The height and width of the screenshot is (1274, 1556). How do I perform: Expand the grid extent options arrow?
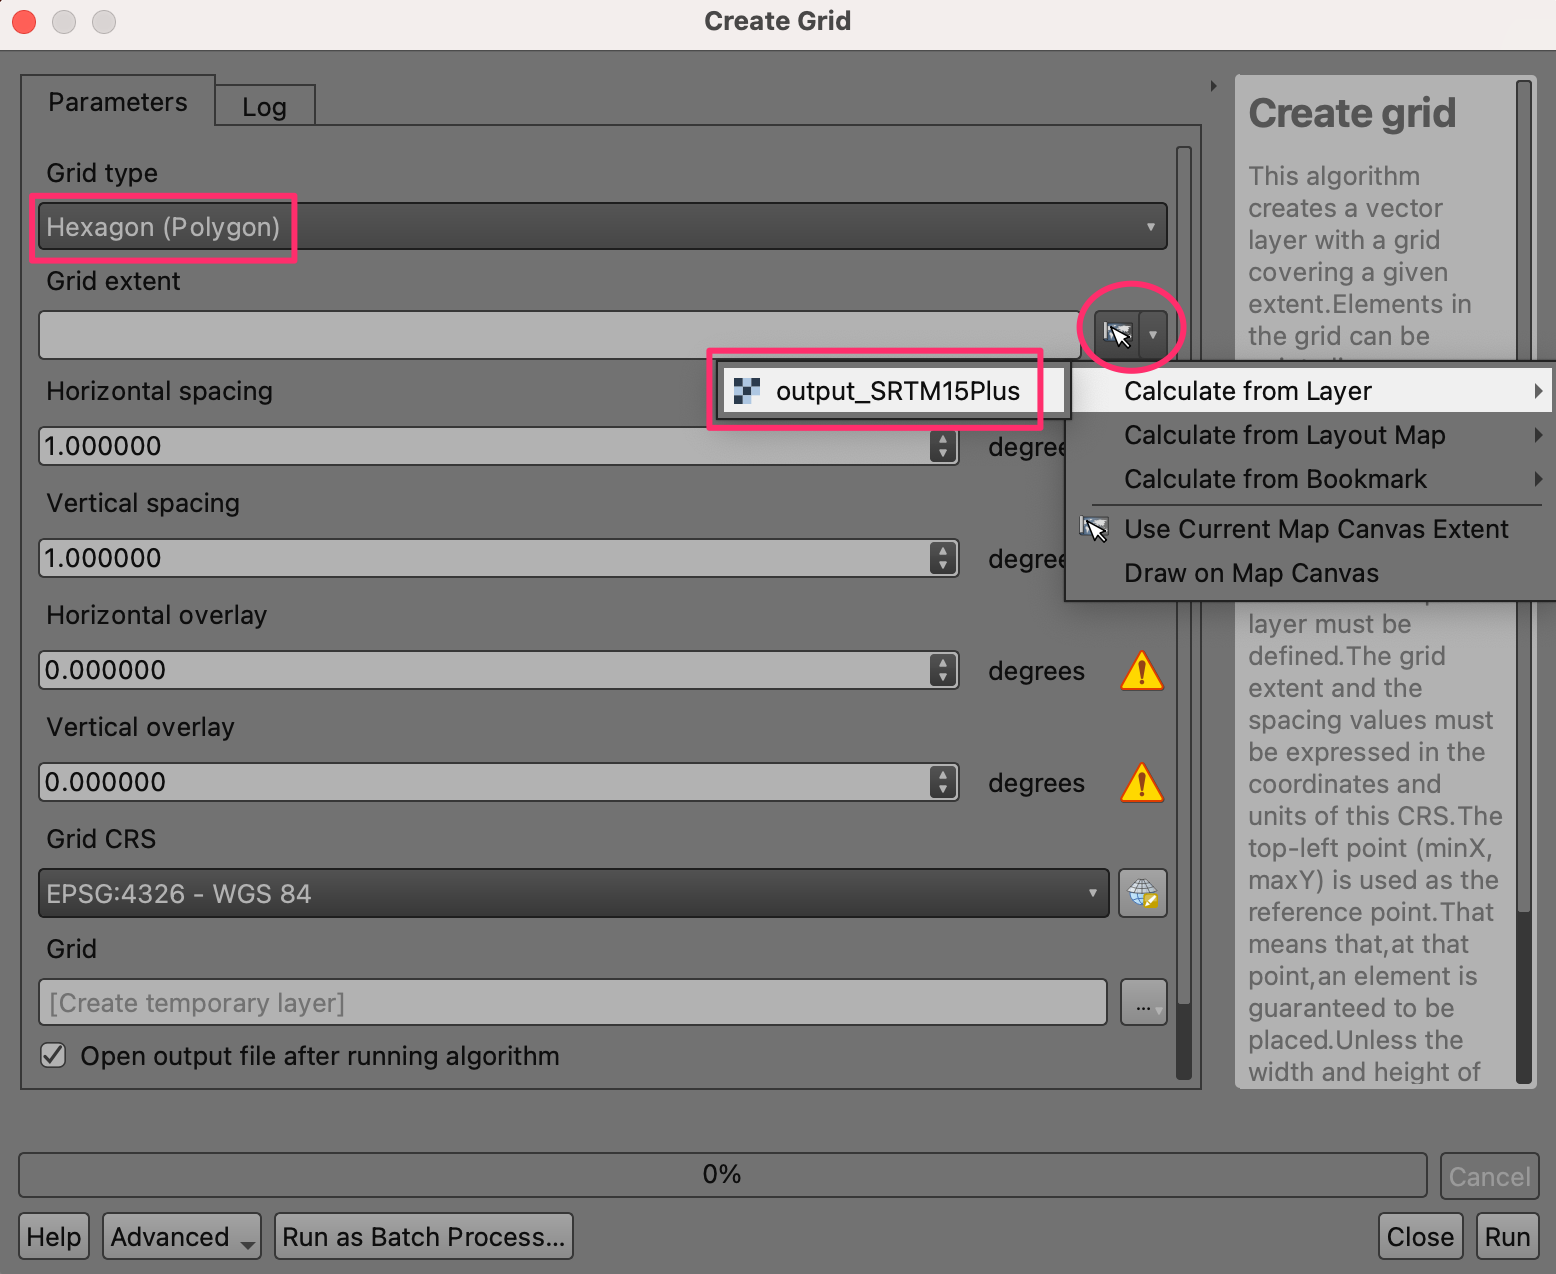(1153, 334)
